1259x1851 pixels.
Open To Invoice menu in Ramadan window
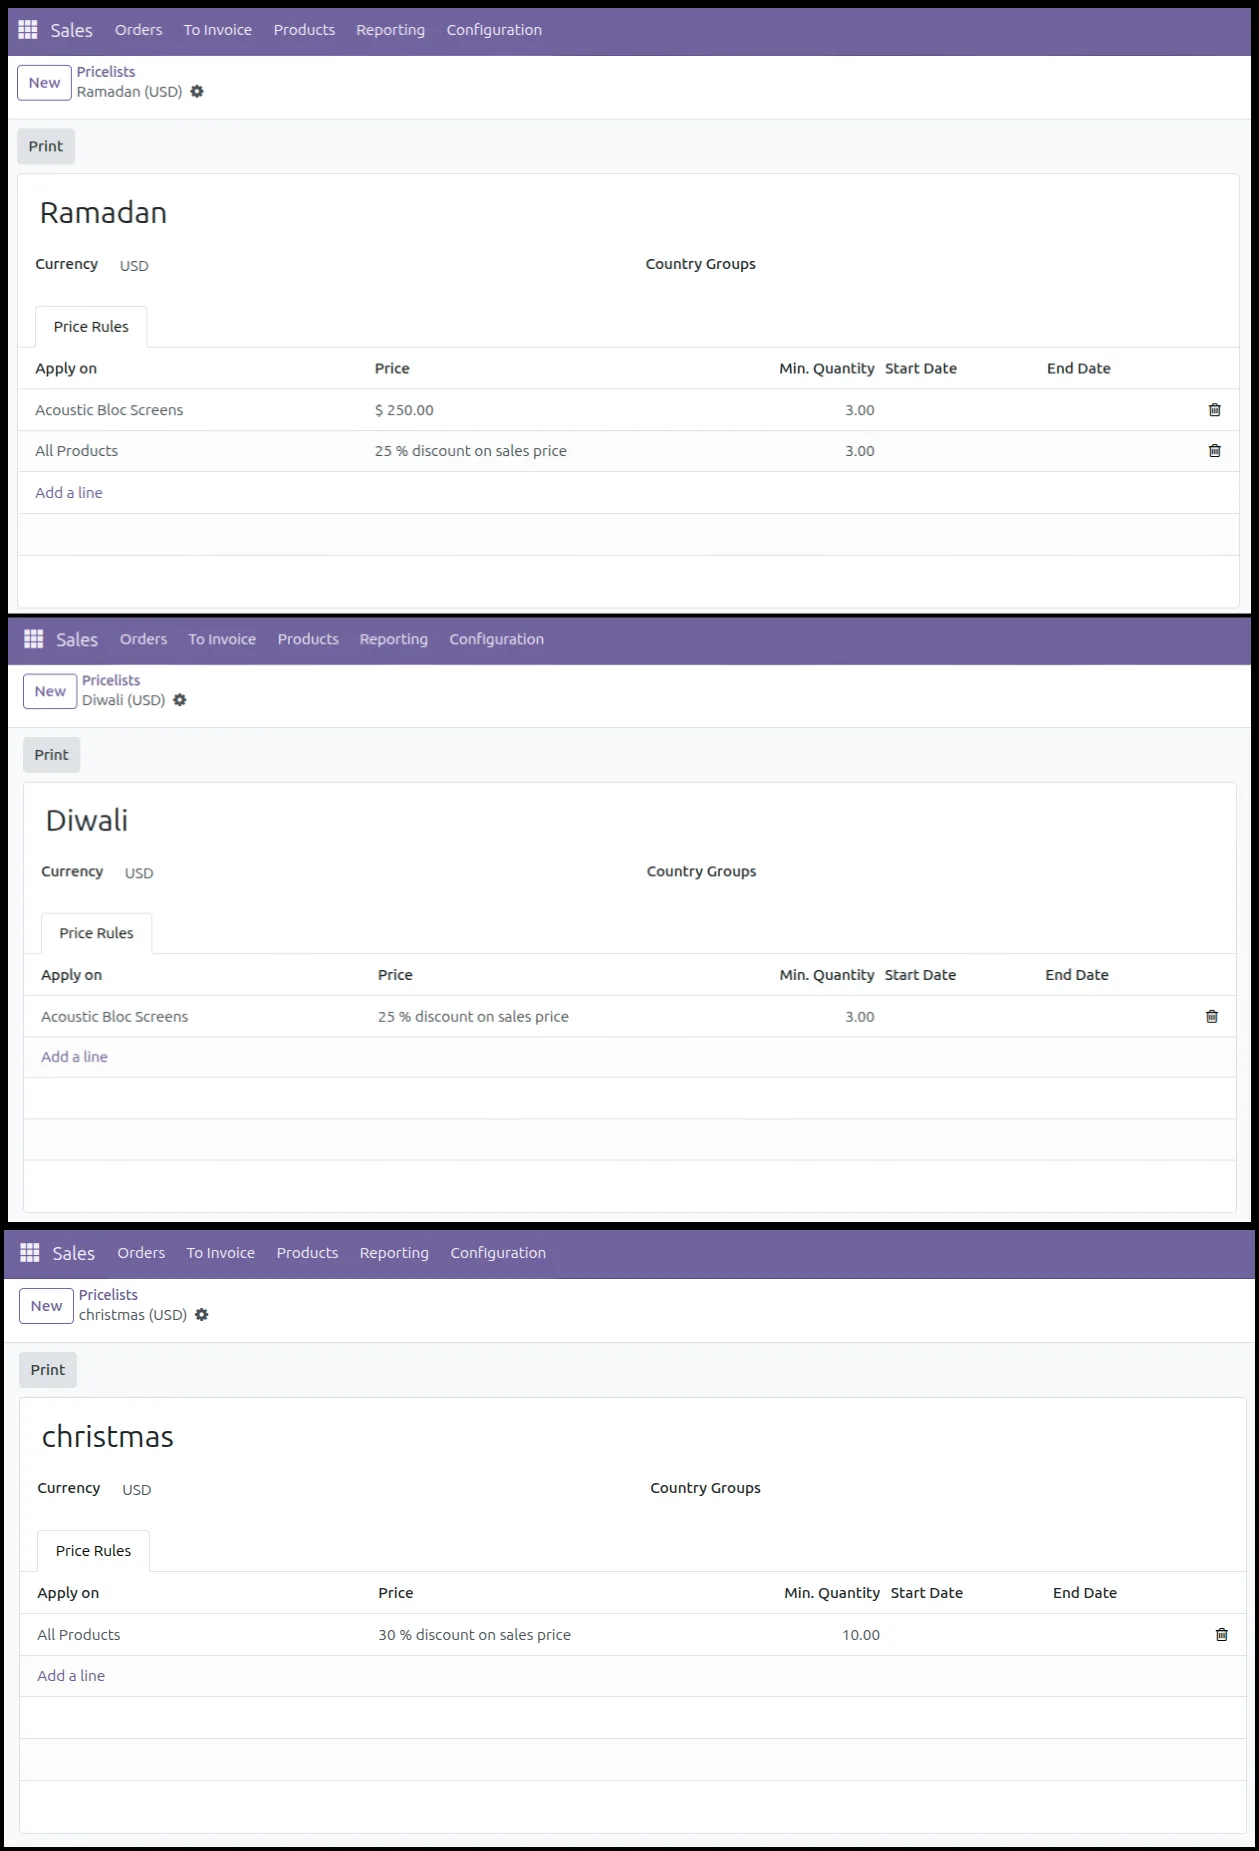[218, 30]
